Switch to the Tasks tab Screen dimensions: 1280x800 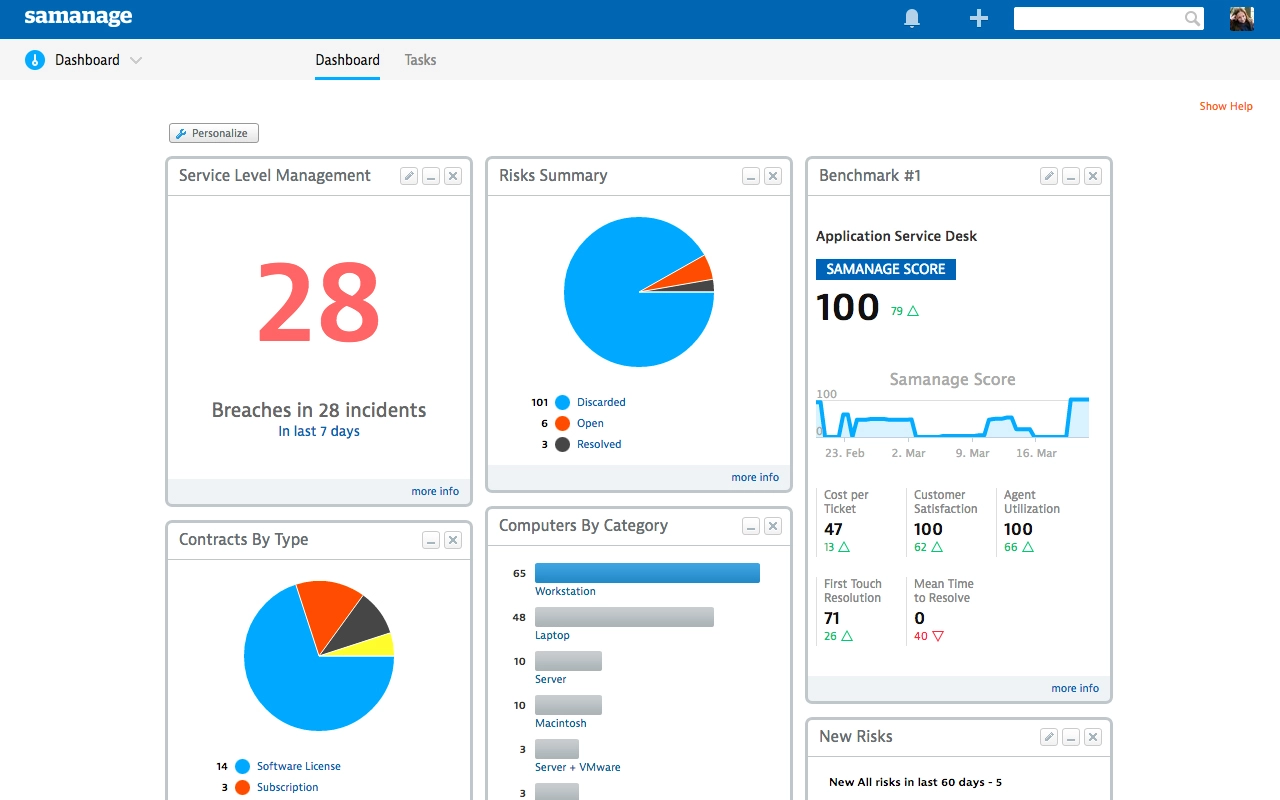[x=420, y=60]
